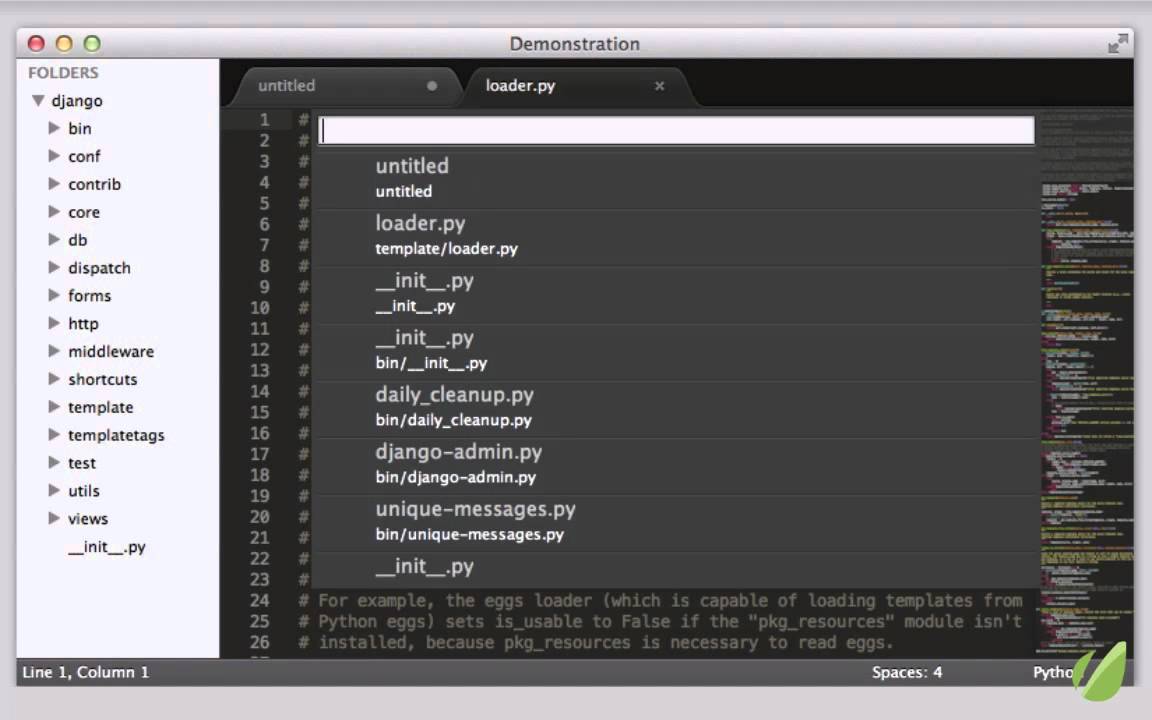
Task: Select the core folder label
Action: (84, 212)
